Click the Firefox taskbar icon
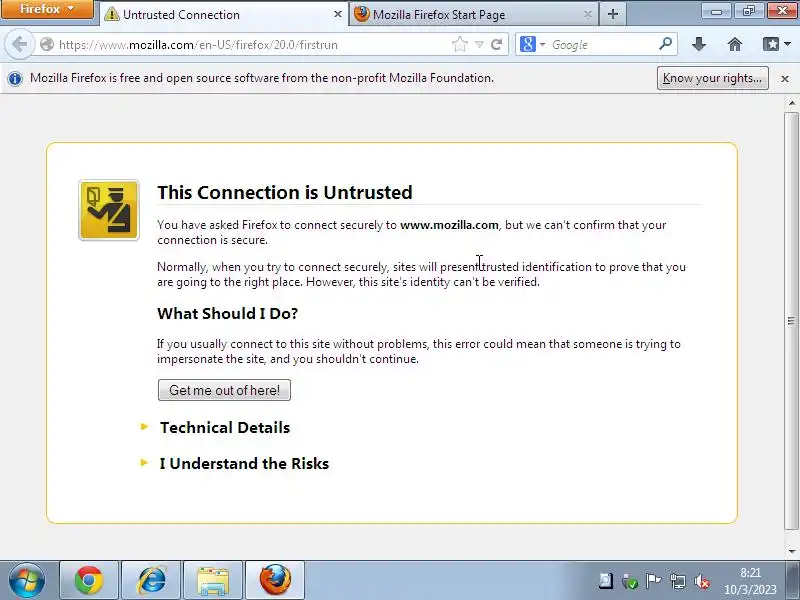Viewport: 800px width, 600px height. click(275, 580)
